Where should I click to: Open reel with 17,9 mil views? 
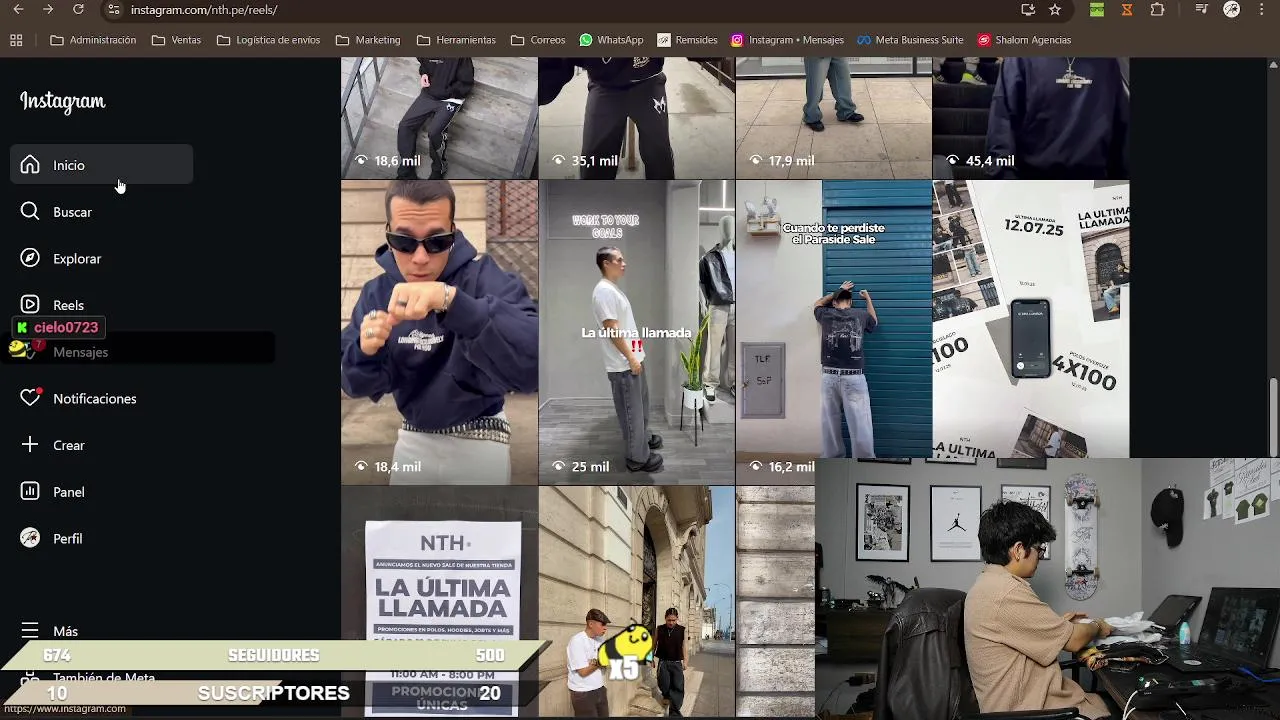point(833,117)
